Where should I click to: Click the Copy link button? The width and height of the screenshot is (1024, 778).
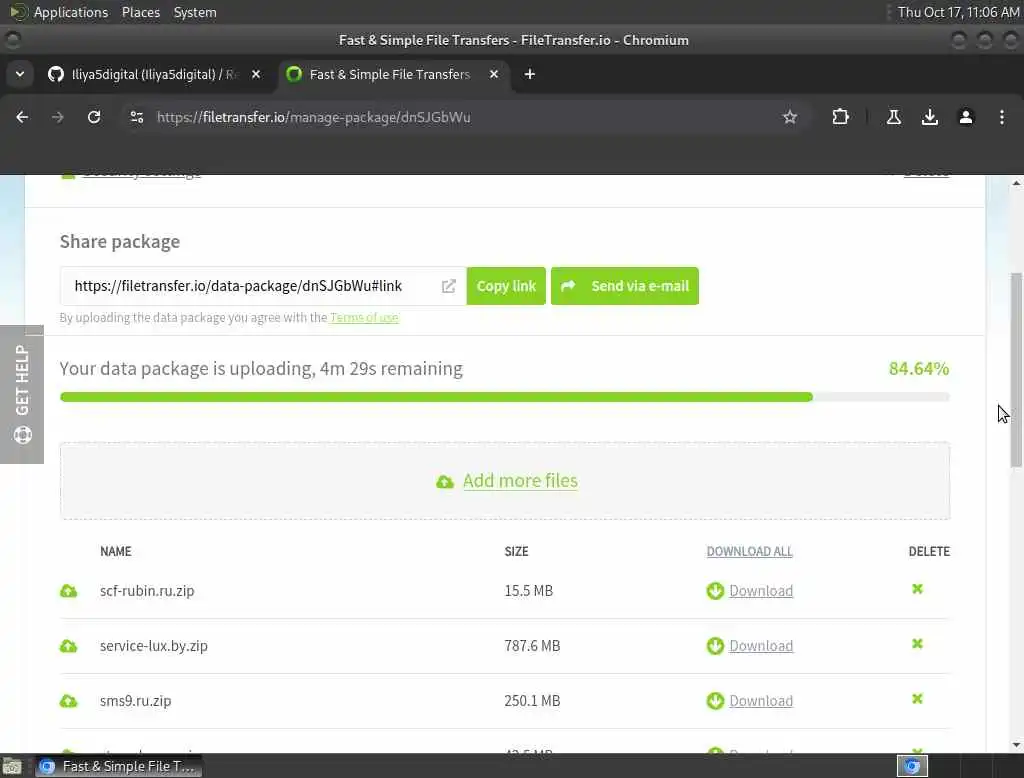point(506,286)
